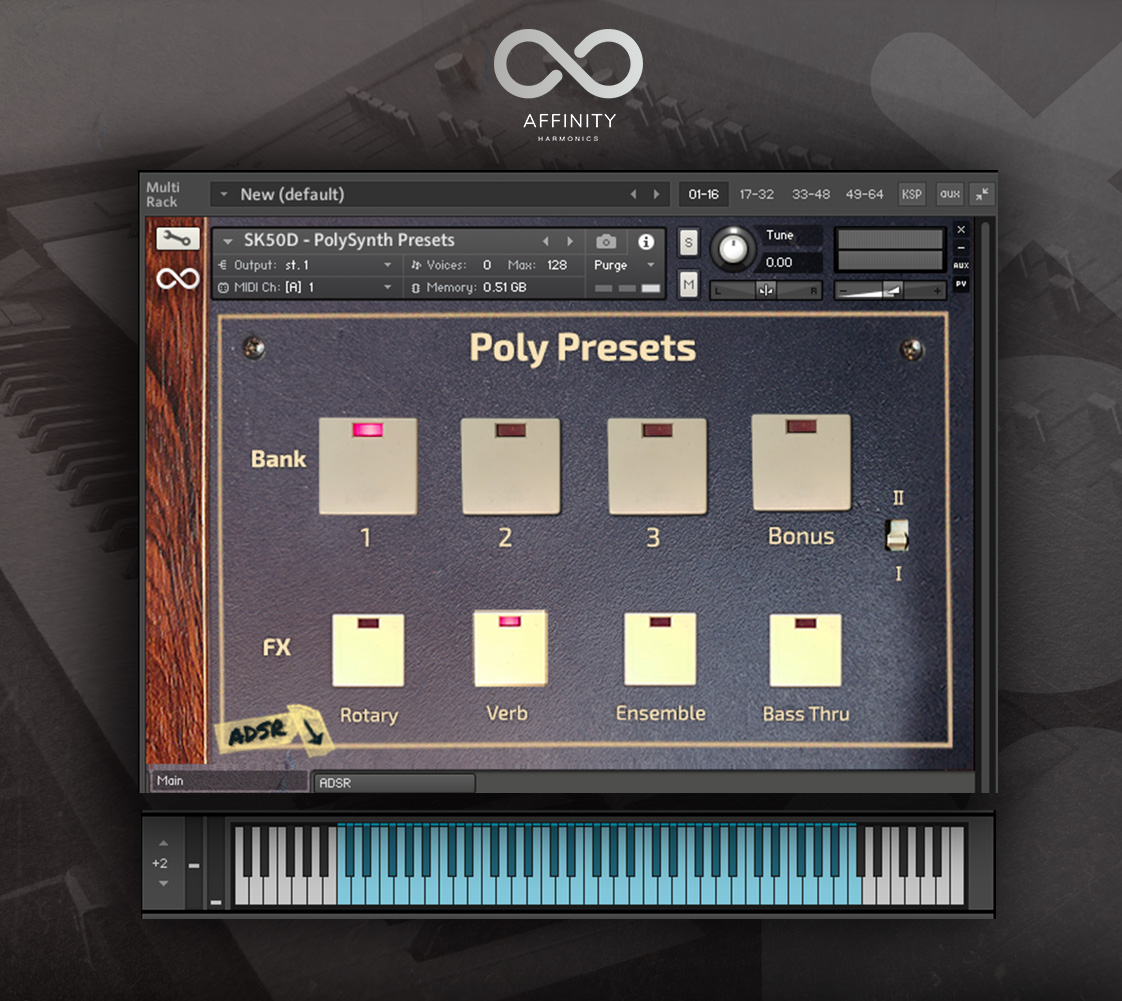Click the pan center marker
The image size is (1122, 1001).
tap(766, 290)
